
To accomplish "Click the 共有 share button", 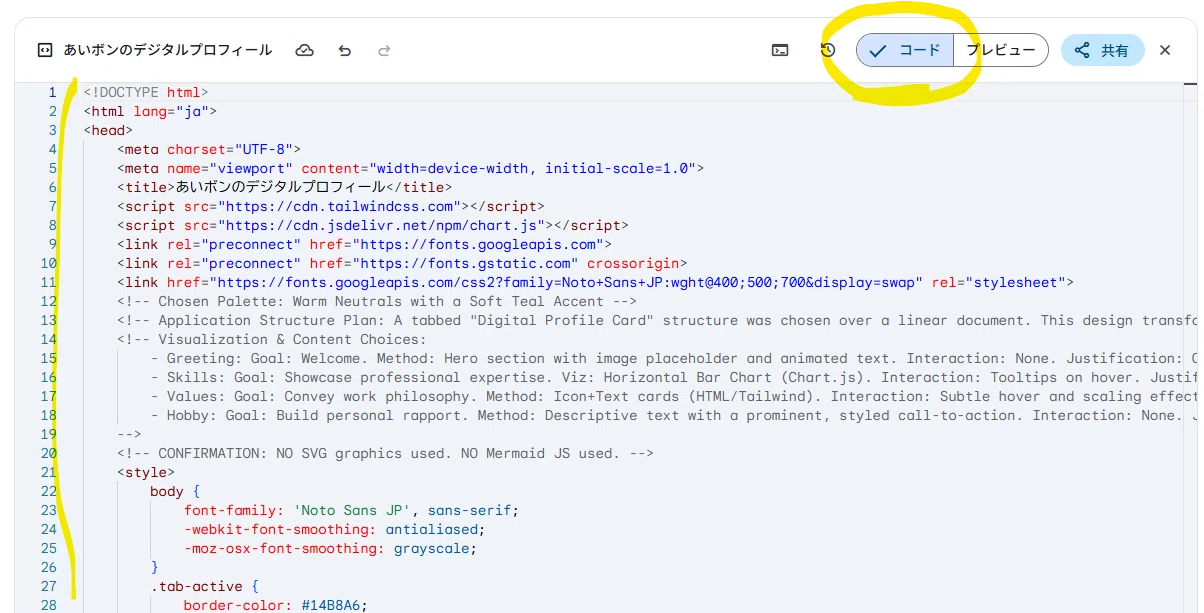I will tap(1102, 50).
